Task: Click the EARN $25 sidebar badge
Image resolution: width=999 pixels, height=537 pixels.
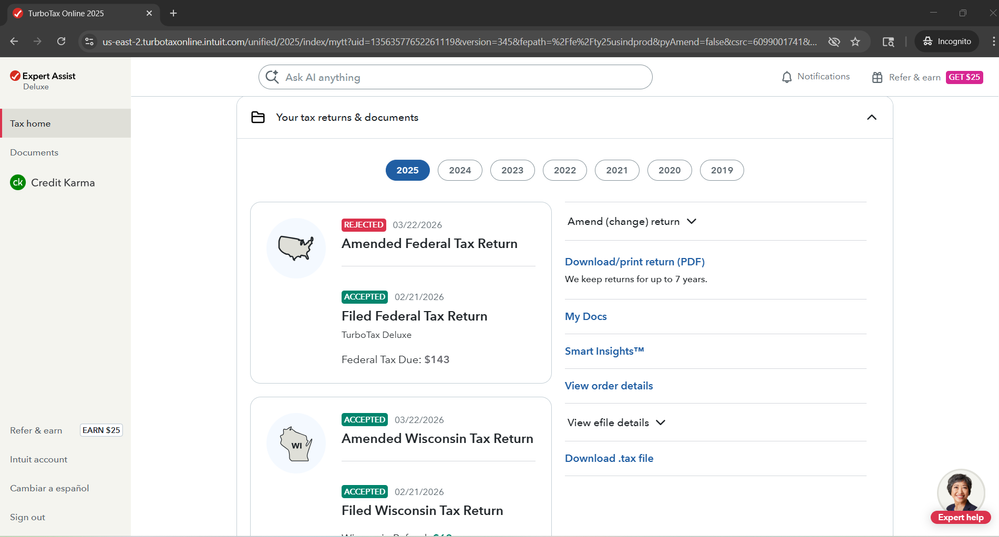Action: tap(101, 430)
